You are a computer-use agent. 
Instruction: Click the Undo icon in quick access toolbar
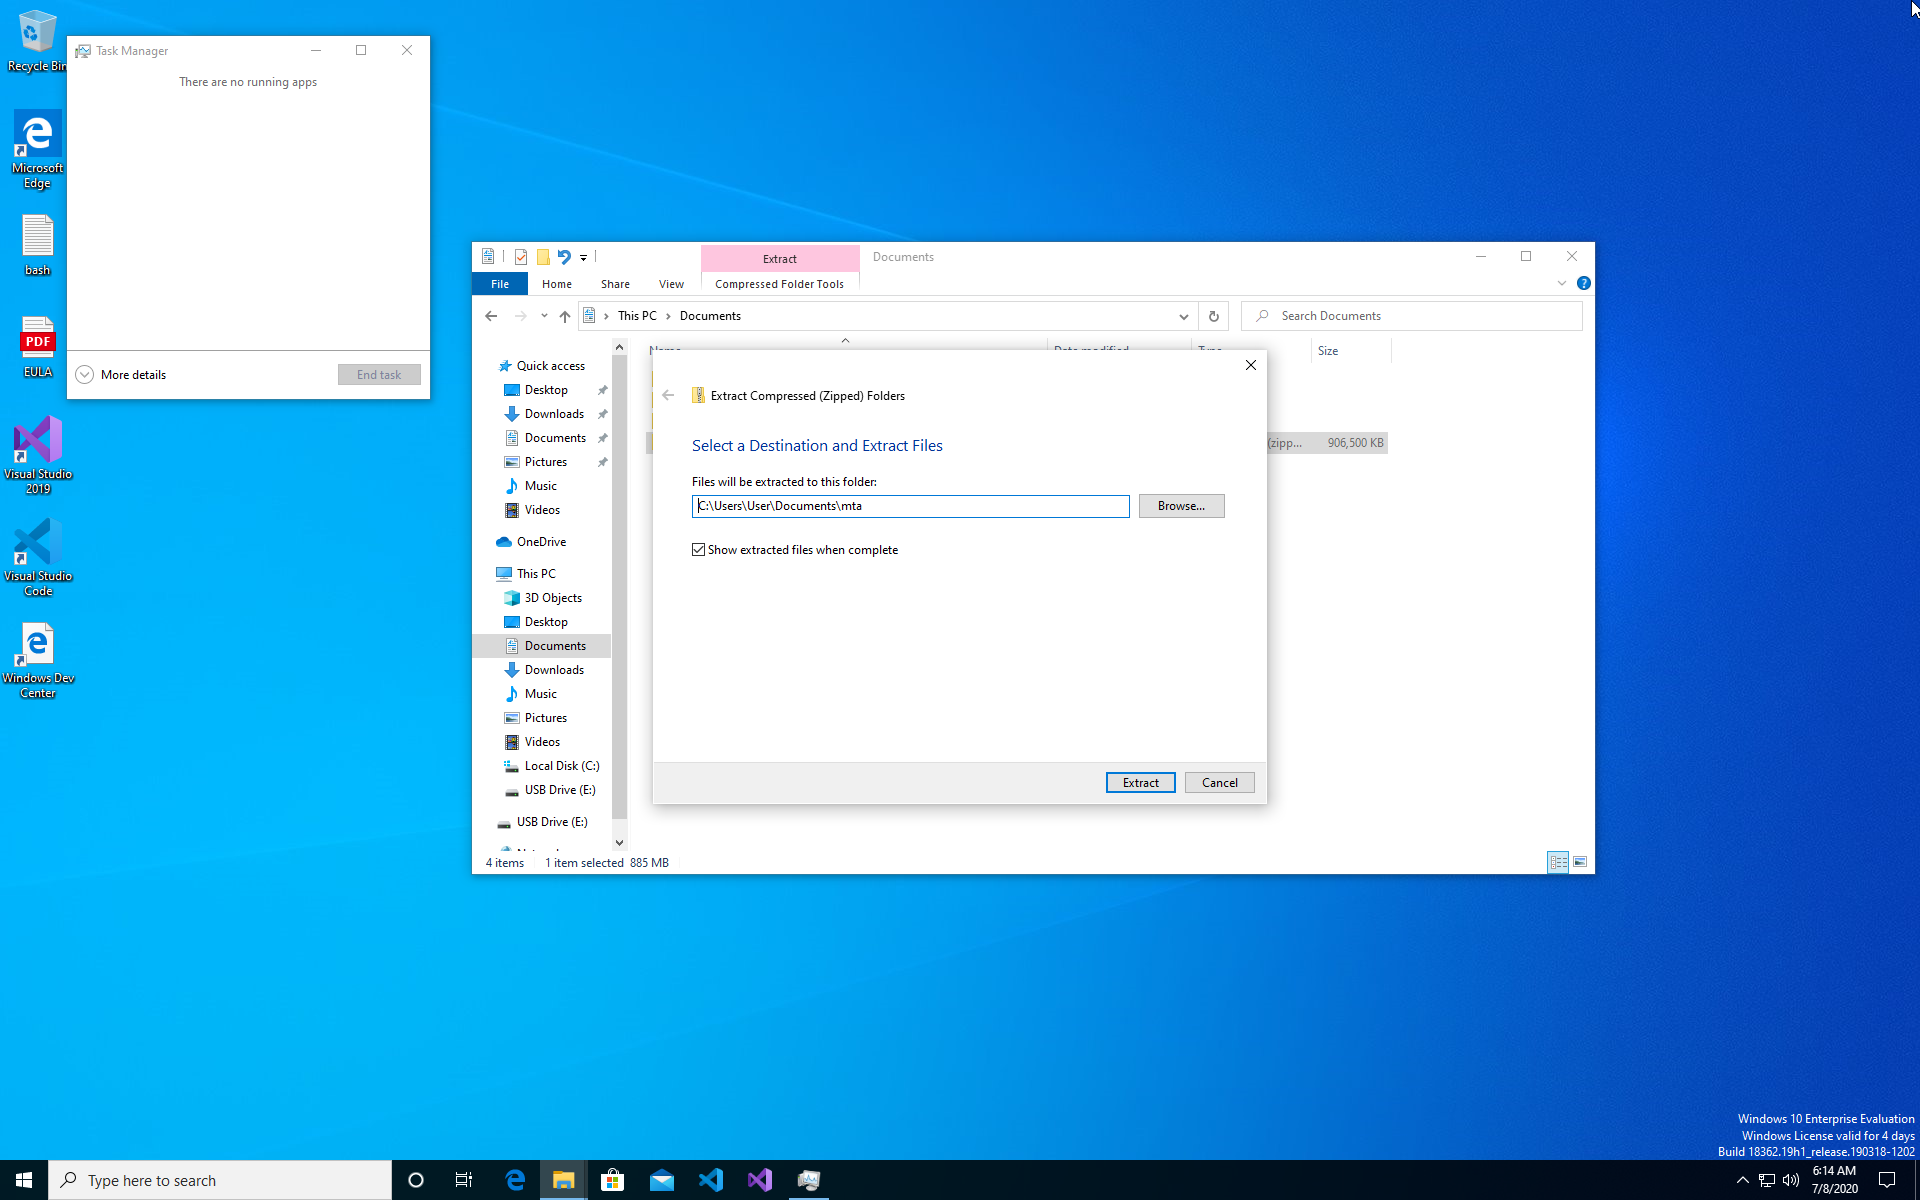tap(564, 257)
